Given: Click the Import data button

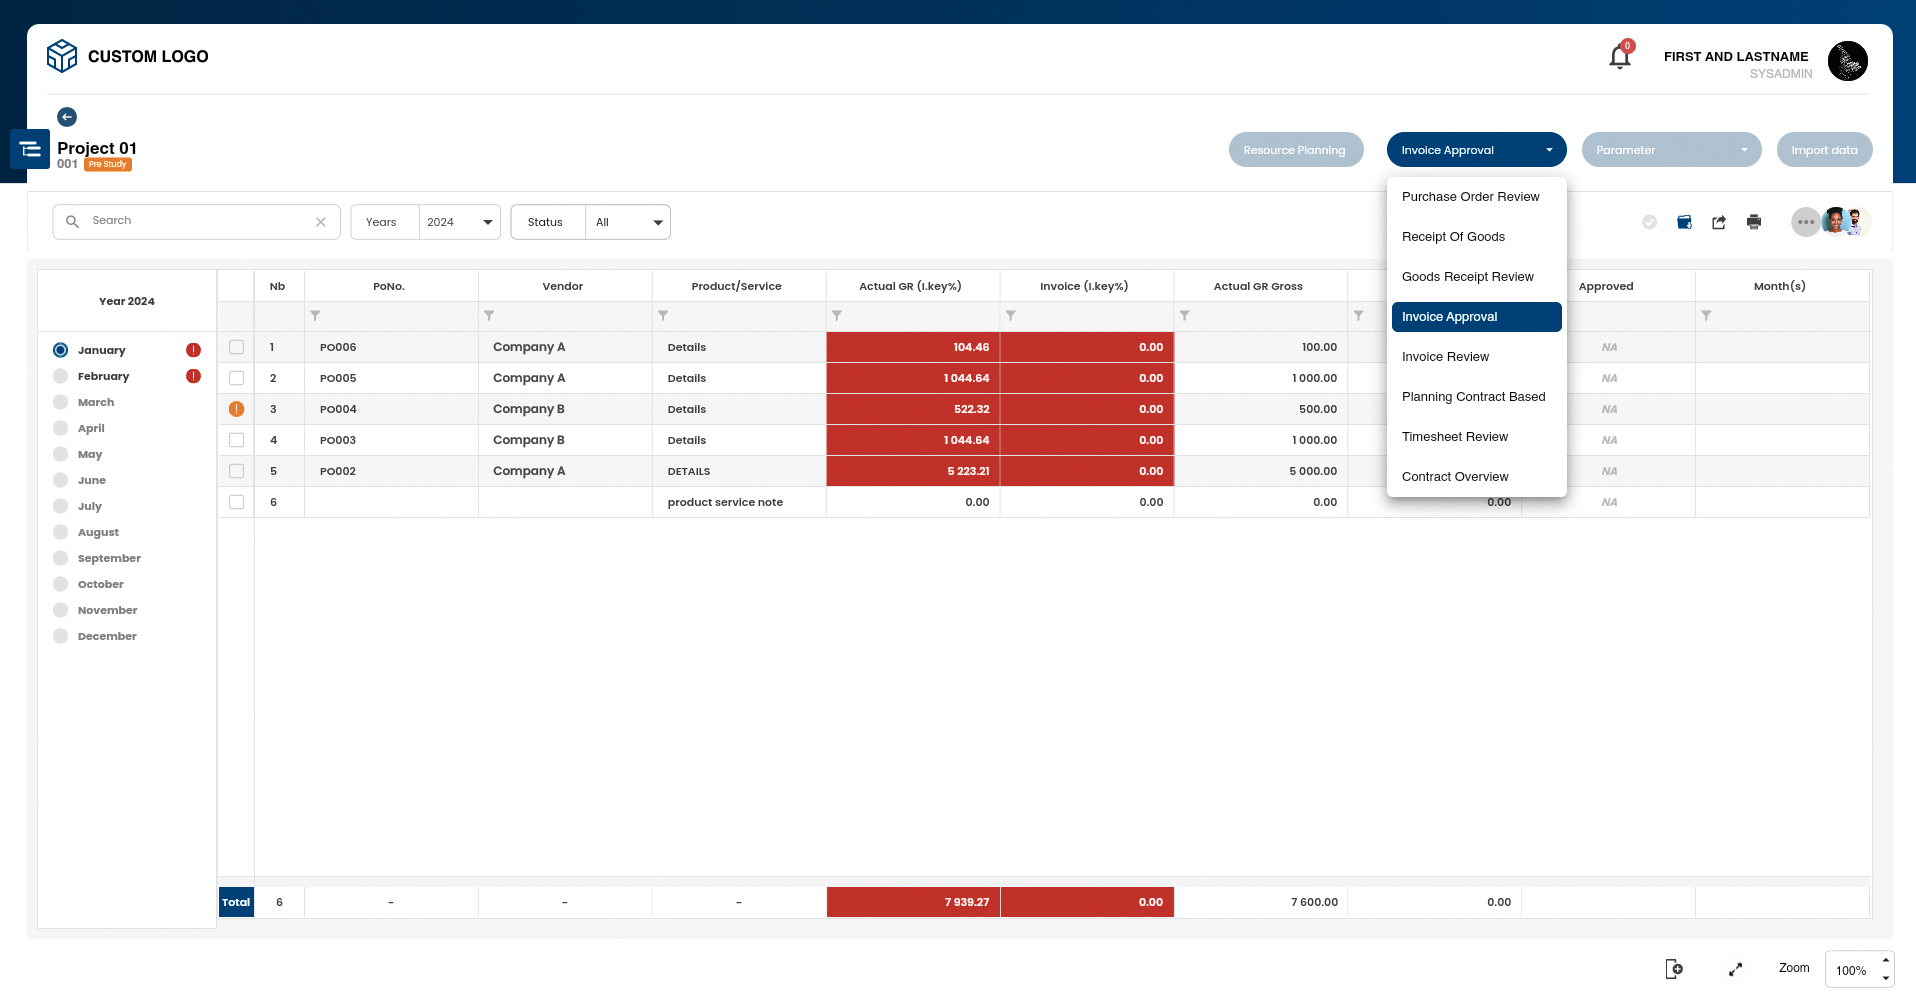Looking at the screenshot, I should 1824,150.
